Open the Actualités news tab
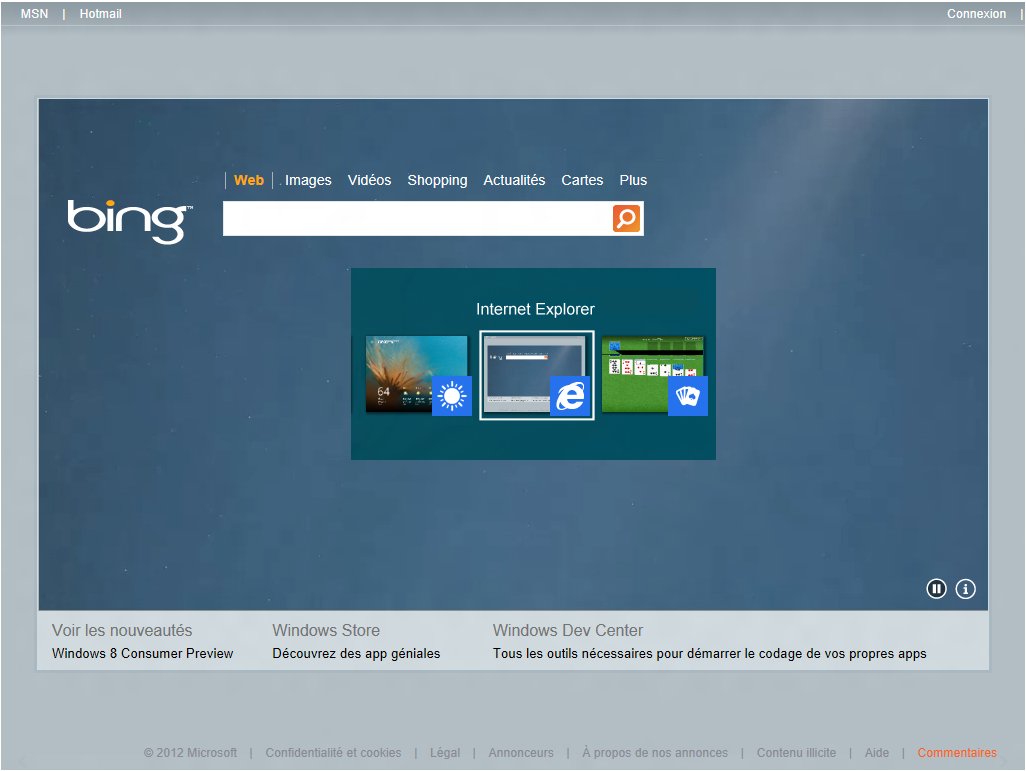Viewport: 1026px width, 771px height. [514, 180]
